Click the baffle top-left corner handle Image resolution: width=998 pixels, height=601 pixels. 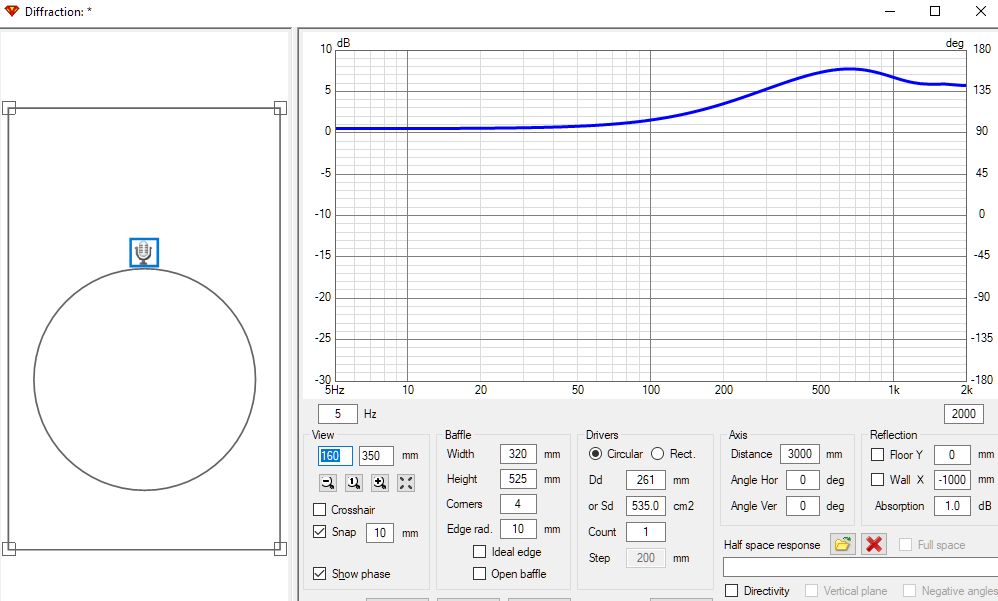point(9,108)
